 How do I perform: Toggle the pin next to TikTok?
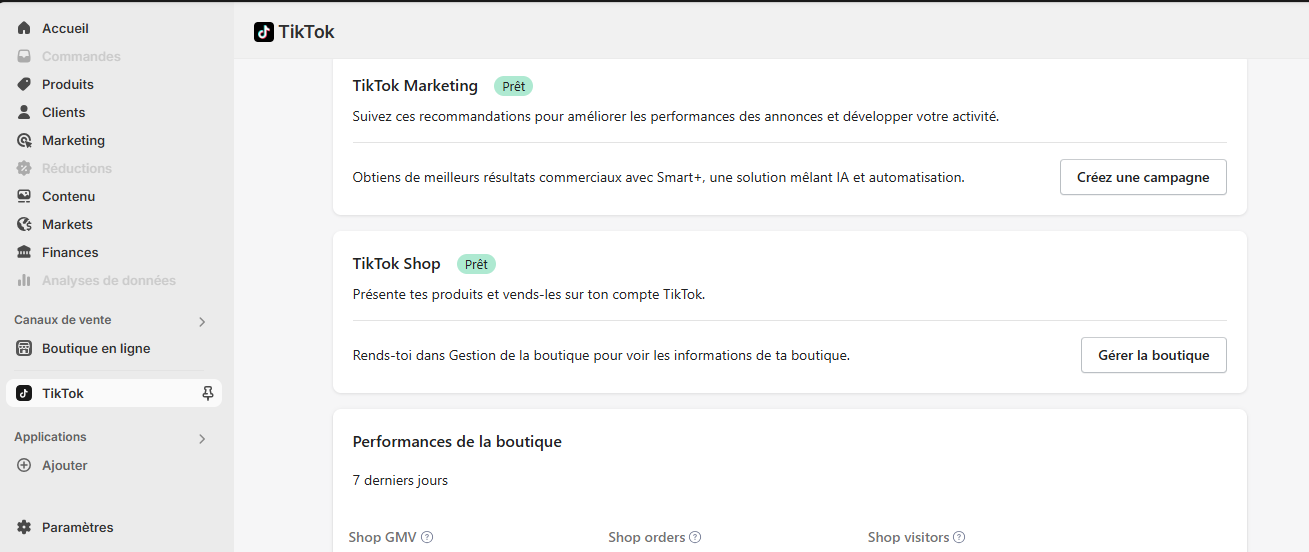208,394
